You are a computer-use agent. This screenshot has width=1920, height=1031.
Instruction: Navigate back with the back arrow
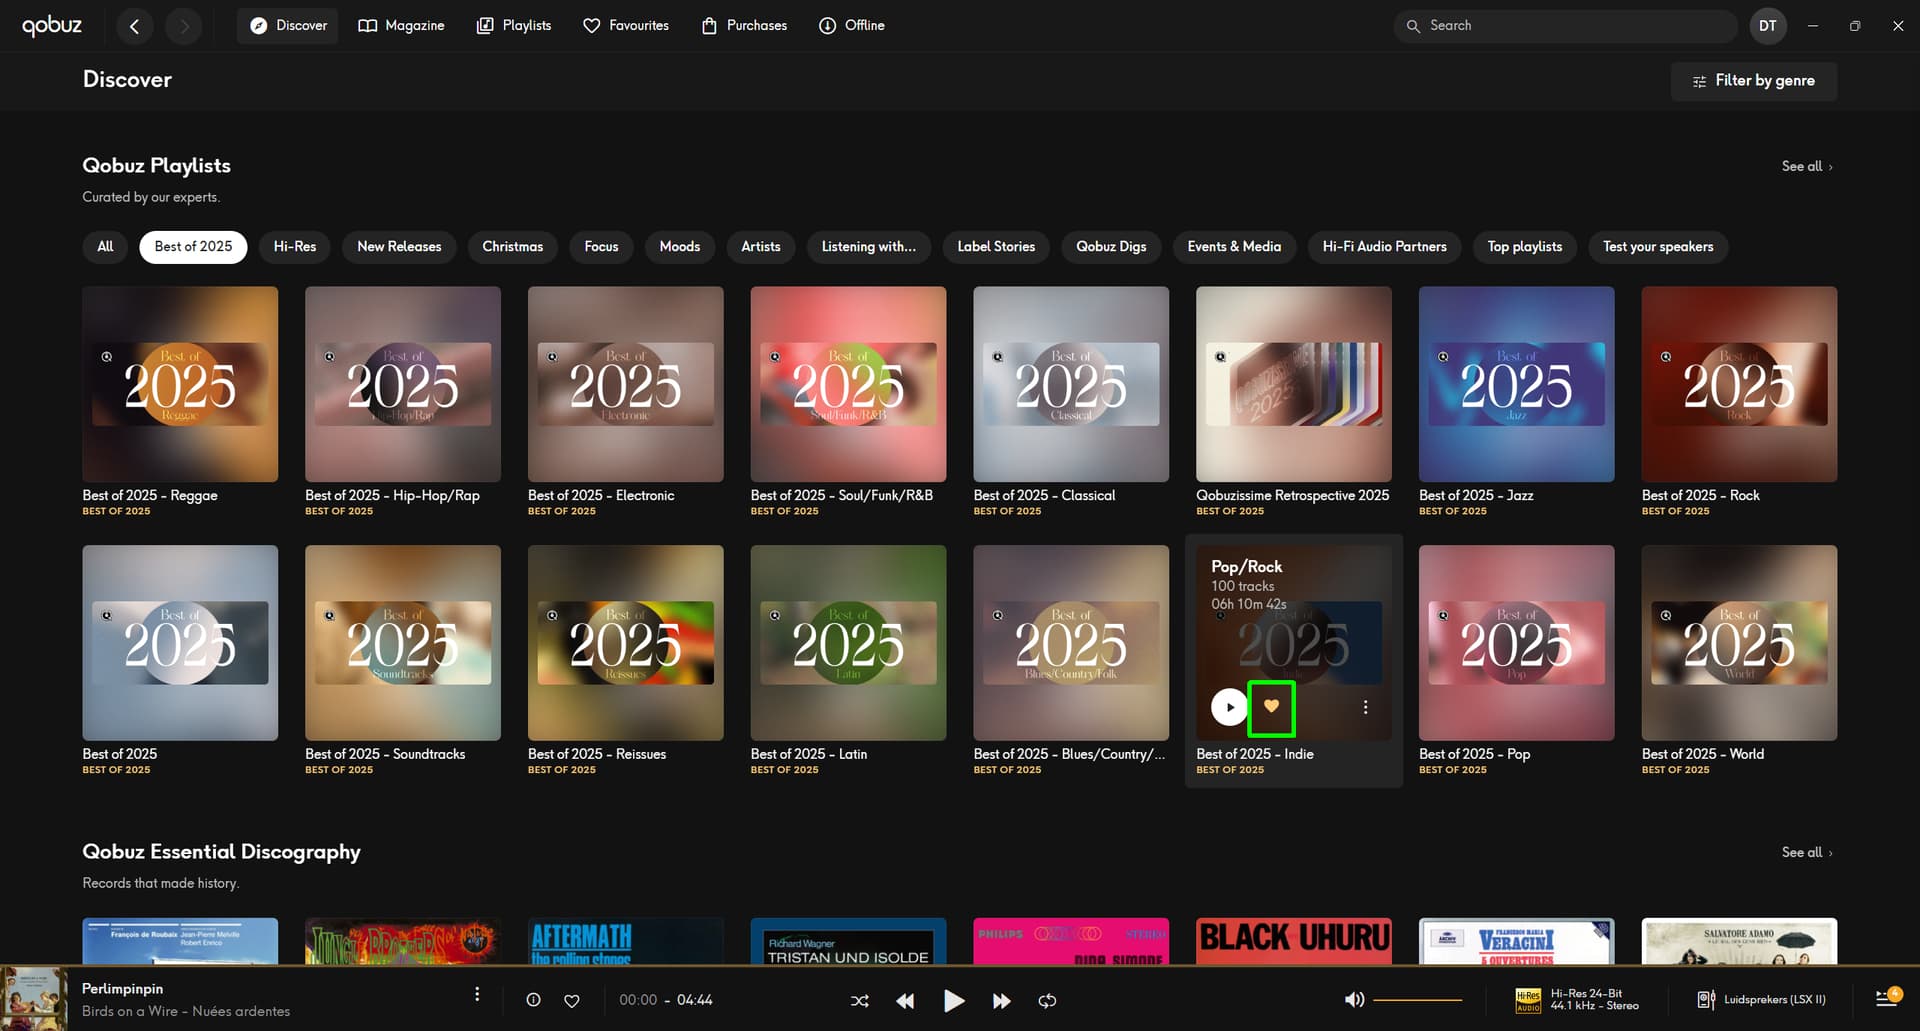[x=135, y=26]
